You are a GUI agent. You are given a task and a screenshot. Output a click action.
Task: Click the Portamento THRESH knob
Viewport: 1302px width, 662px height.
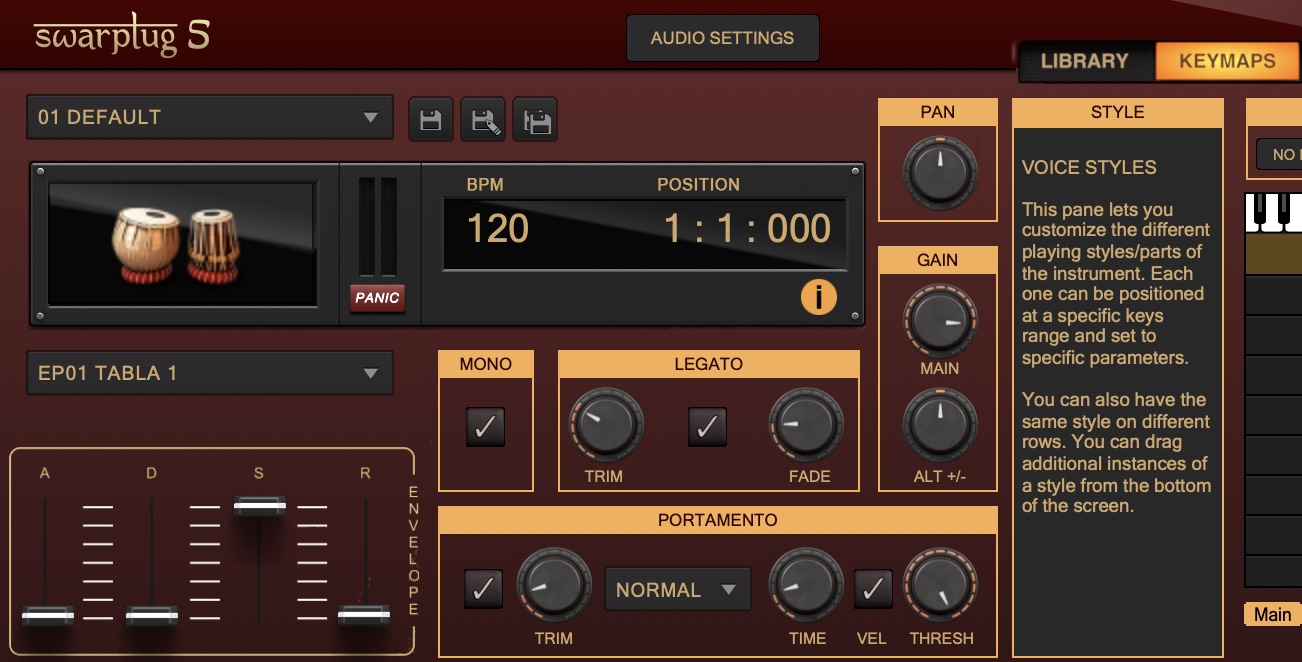[940, 587]
